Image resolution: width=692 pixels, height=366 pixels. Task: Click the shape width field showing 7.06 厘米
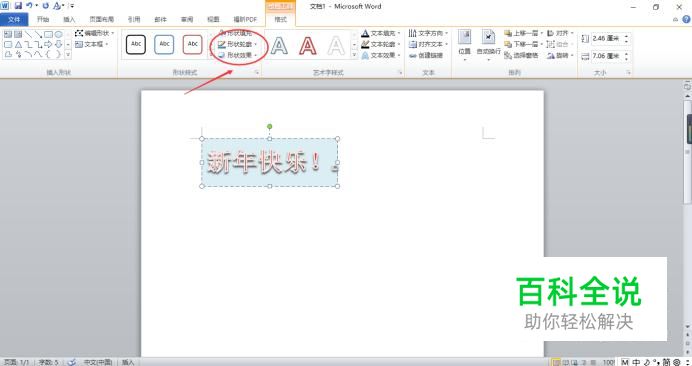click(x=606, y=56)
